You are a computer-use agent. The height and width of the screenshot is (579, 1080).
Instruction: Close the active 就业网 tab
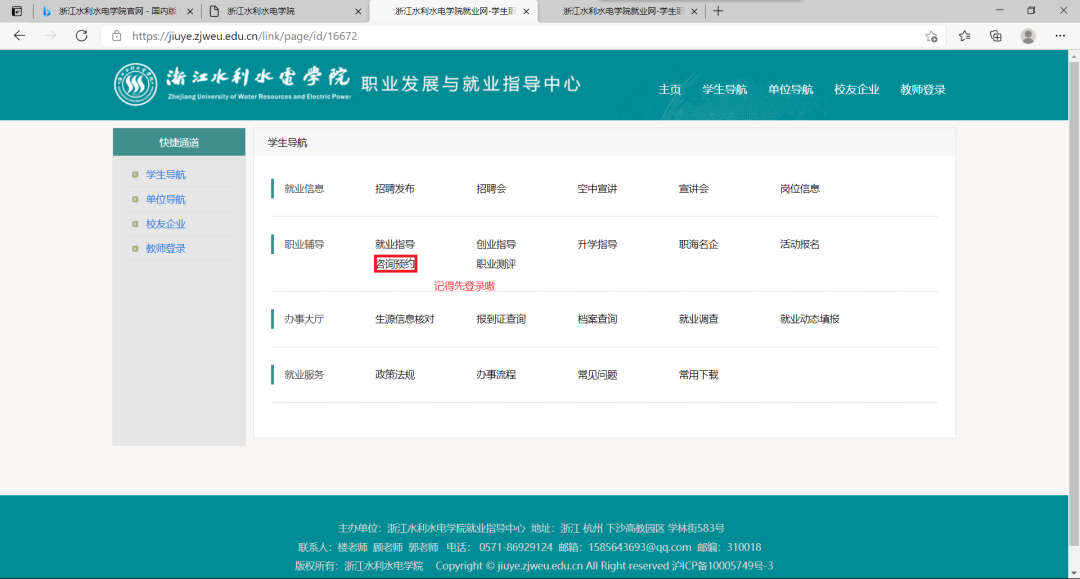pos(526,11)
